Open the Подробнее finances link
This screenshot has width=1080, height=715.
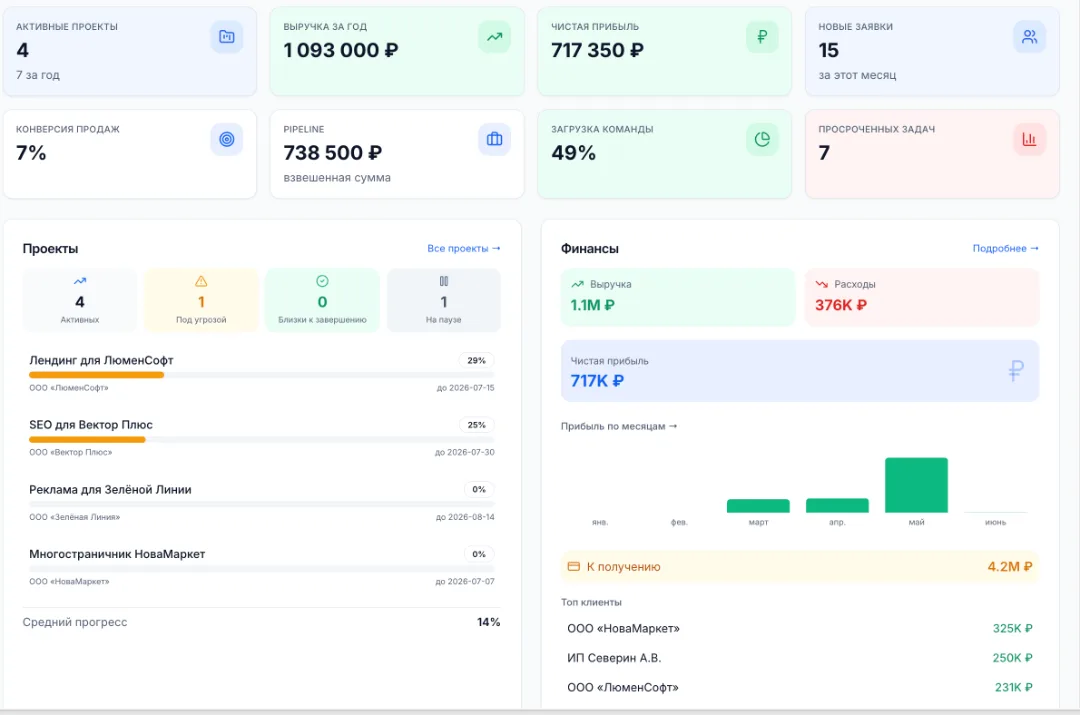click(1006, 249)
